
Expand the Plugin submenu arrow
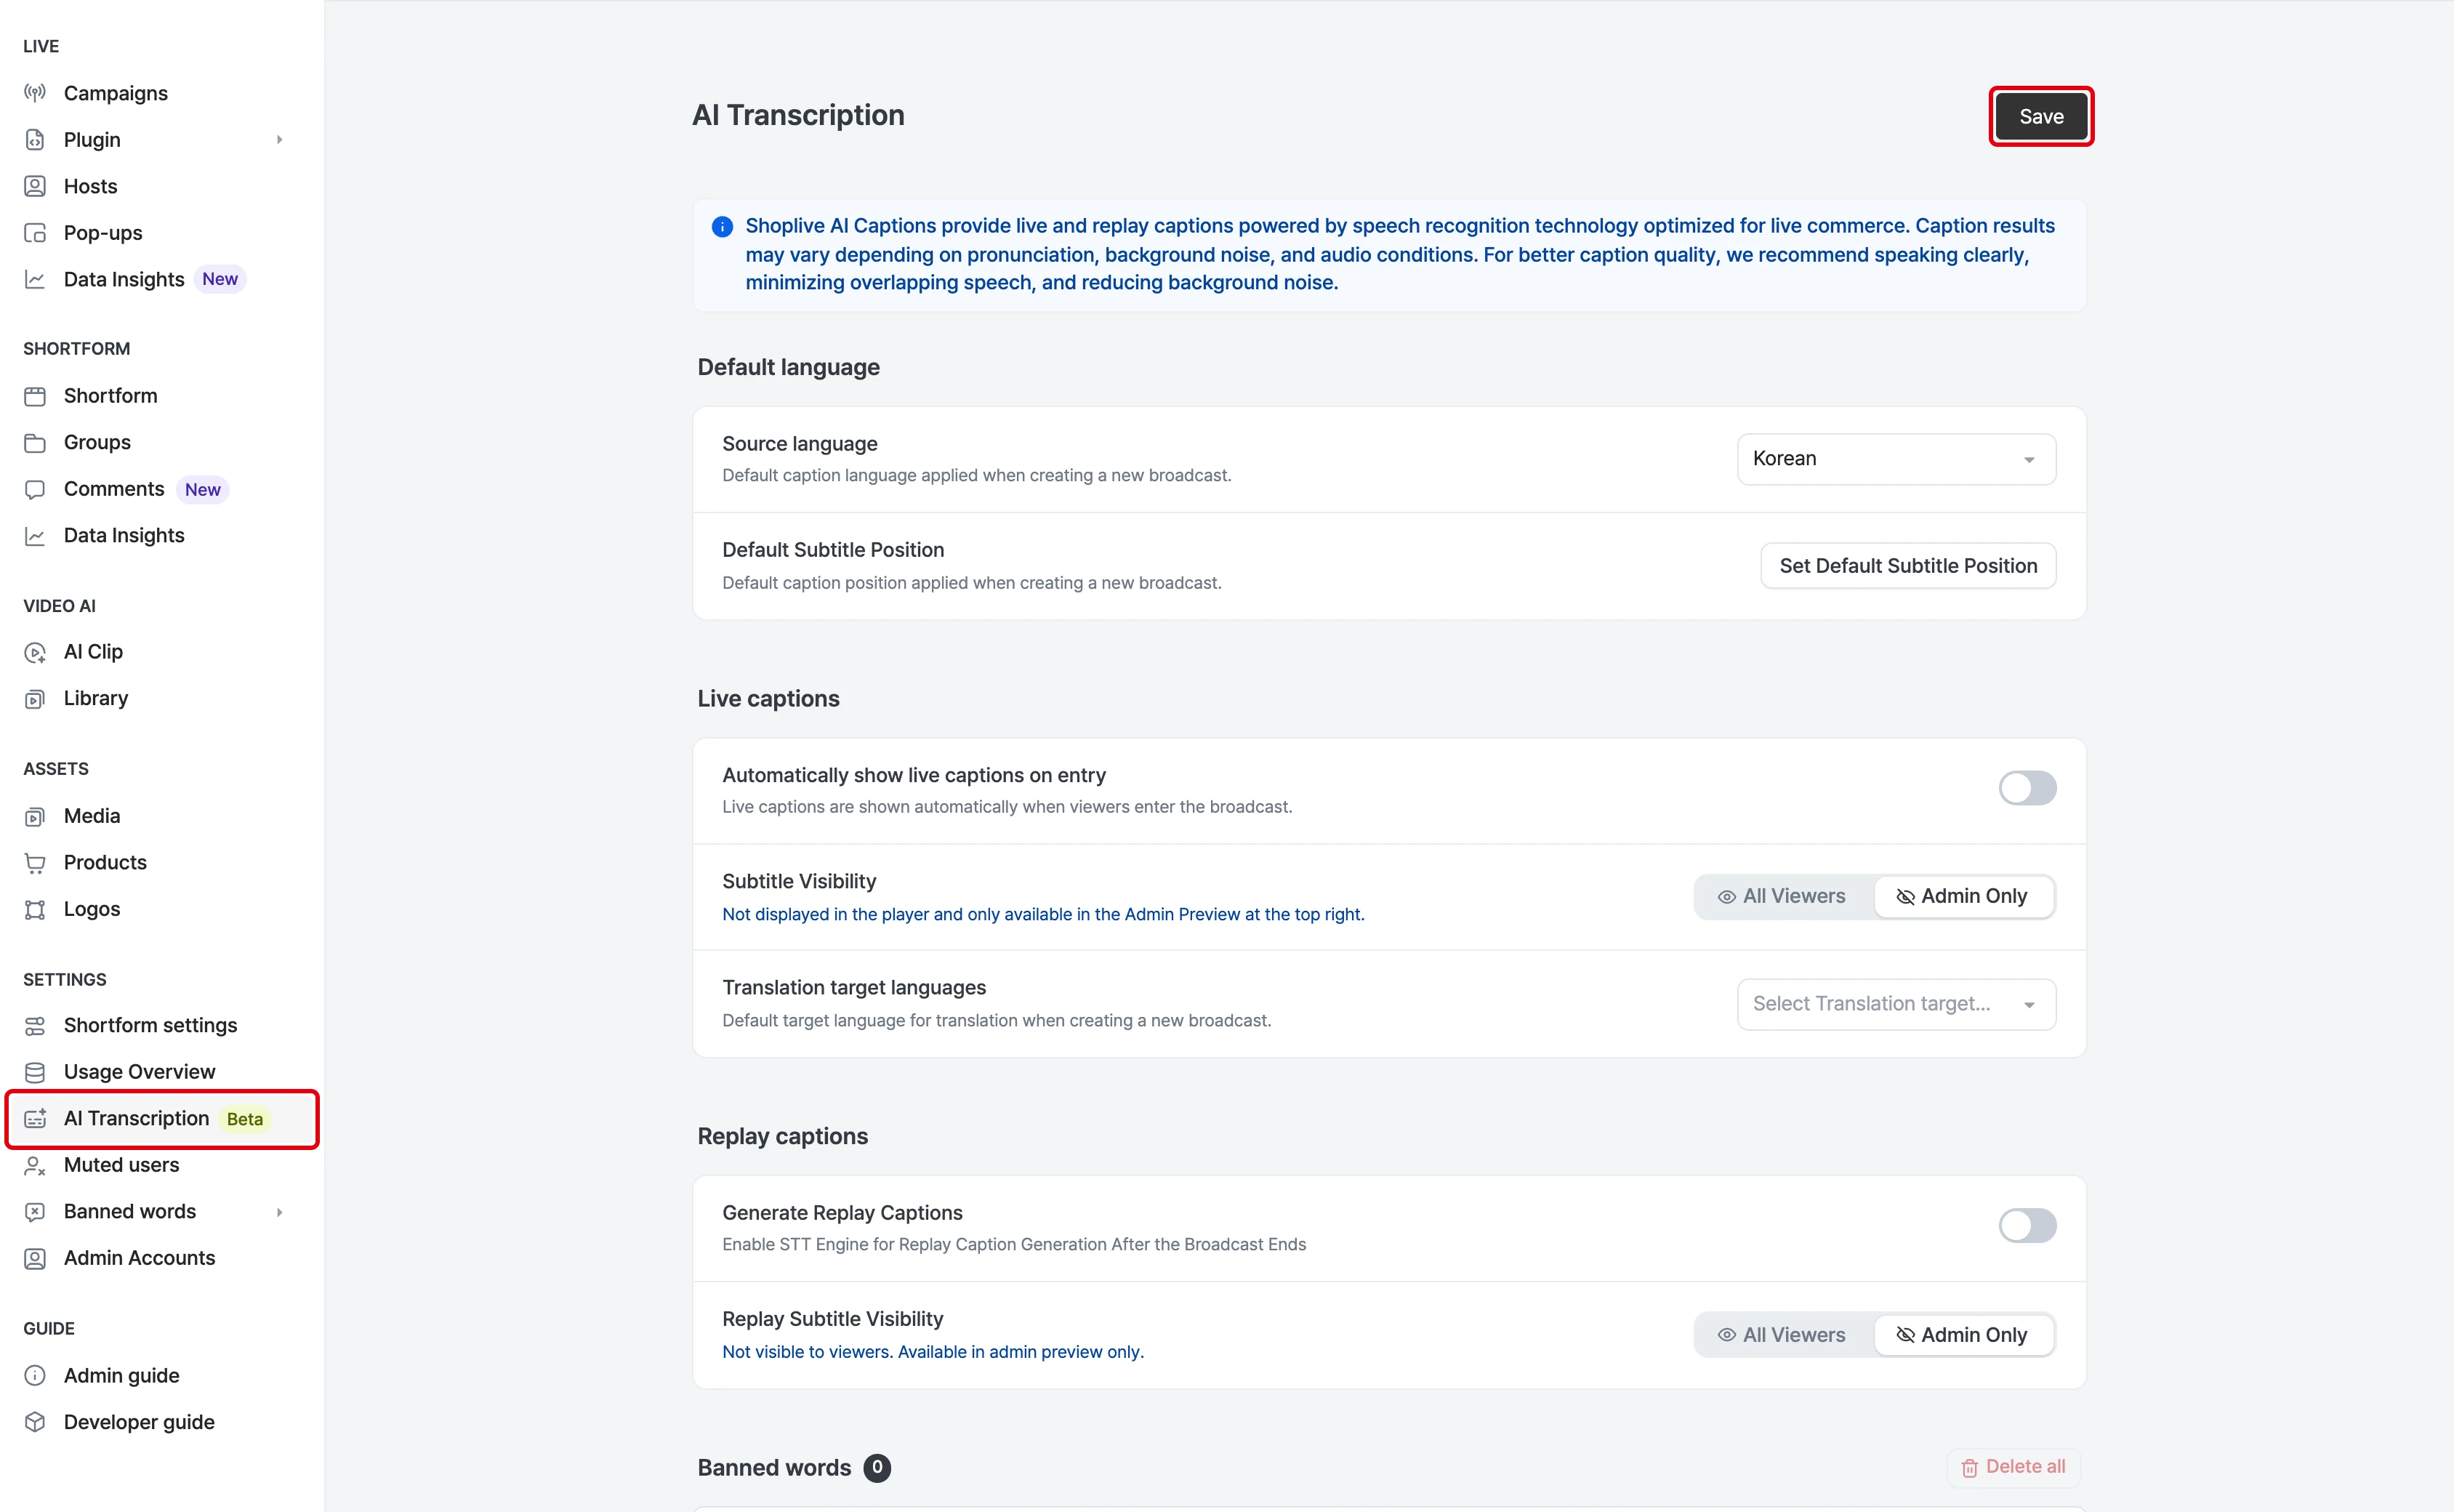(x=279, y=140)
